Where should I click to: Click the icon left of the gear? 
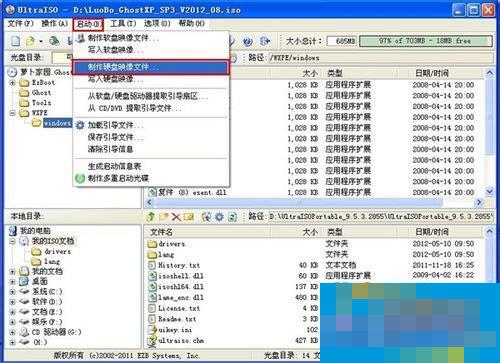click(206, 217)
